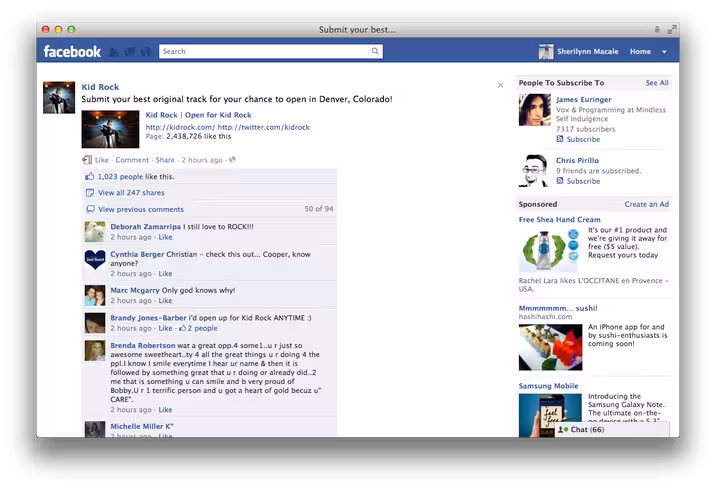Open Kid Rock profile thumbnail

tap(59, 97)
